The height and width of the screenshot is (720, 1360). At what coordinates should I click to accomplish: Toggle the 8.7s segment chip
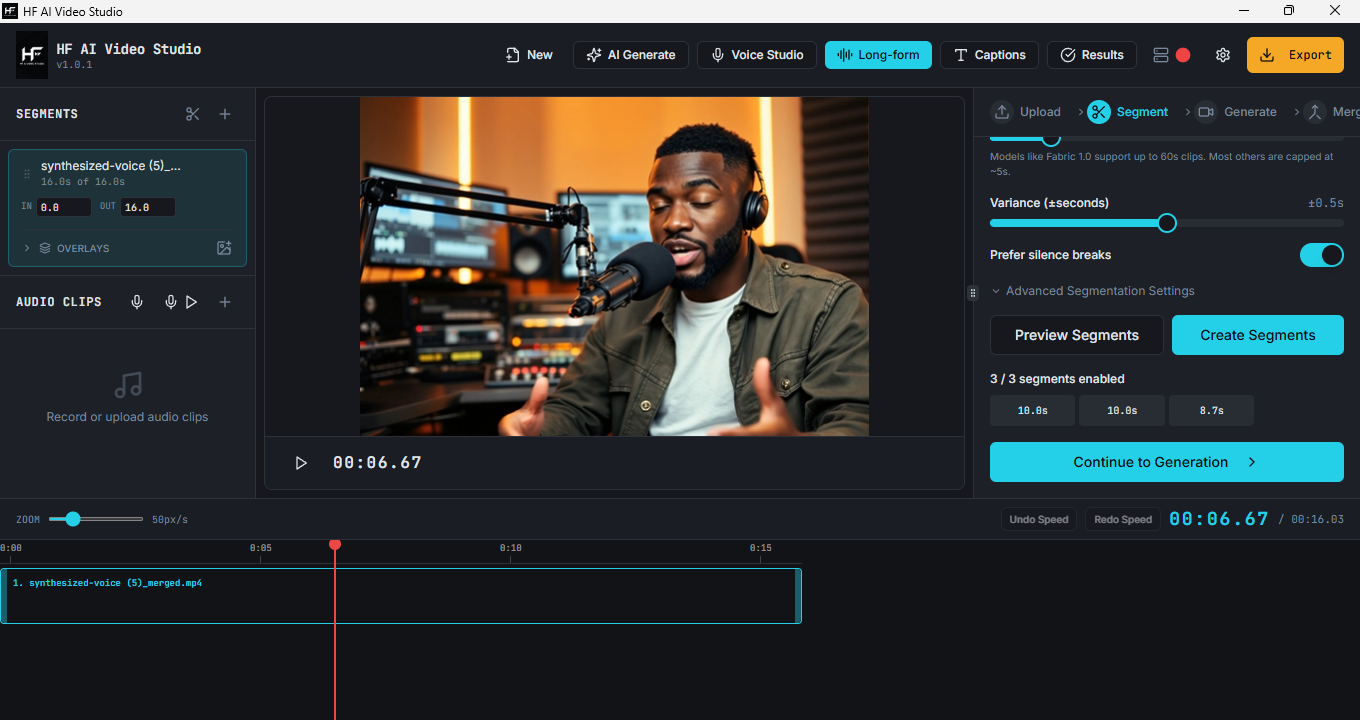[x=1211, y=411]
